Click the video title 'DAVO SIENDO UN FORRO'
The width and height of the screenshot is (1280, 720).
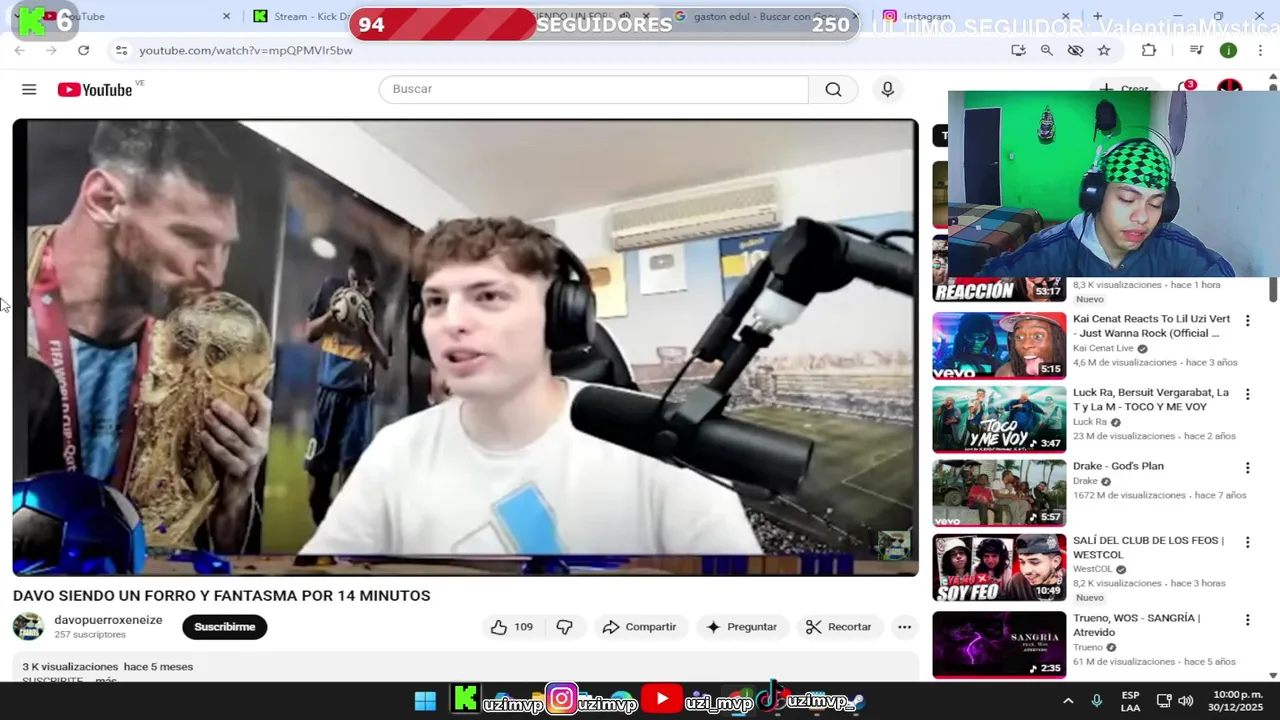pos(221,595)
